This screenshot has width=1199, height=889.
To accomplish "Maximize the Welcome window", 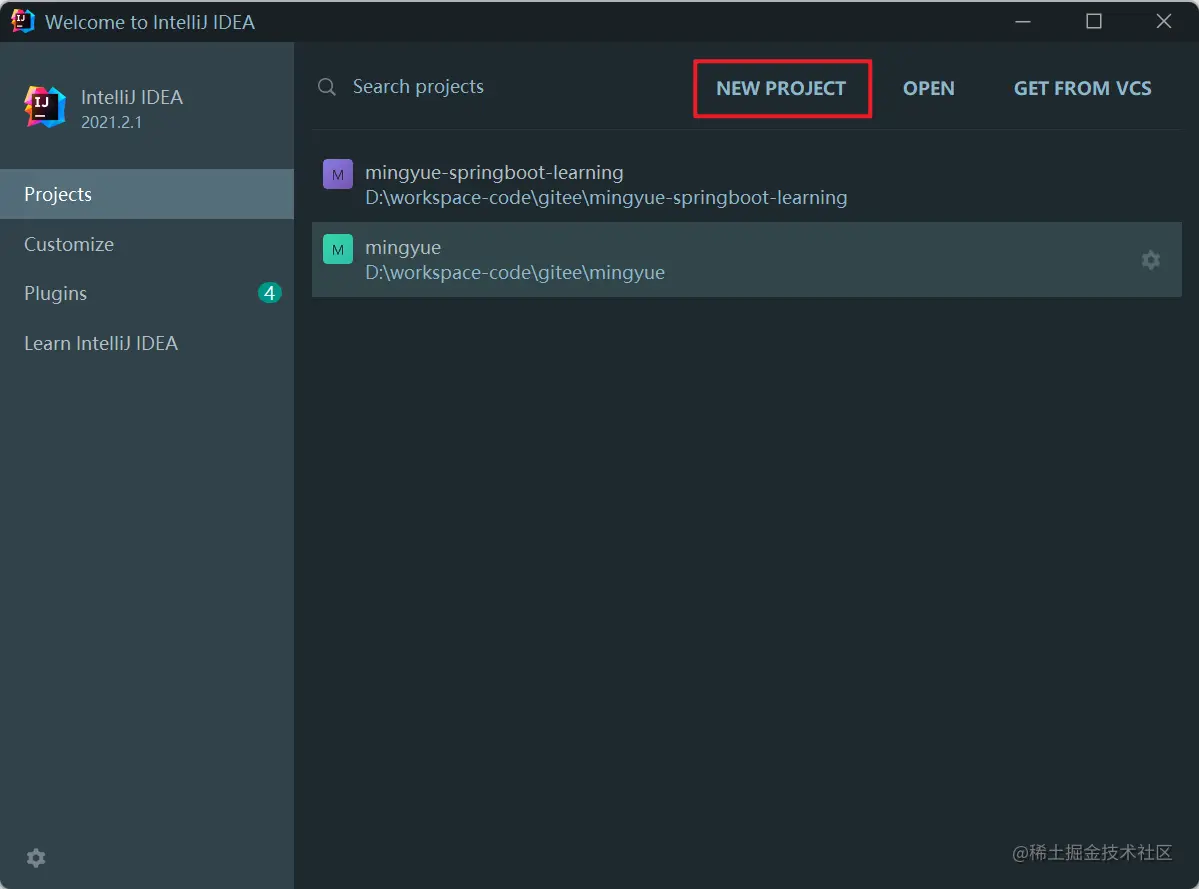I will (1093, 21).
